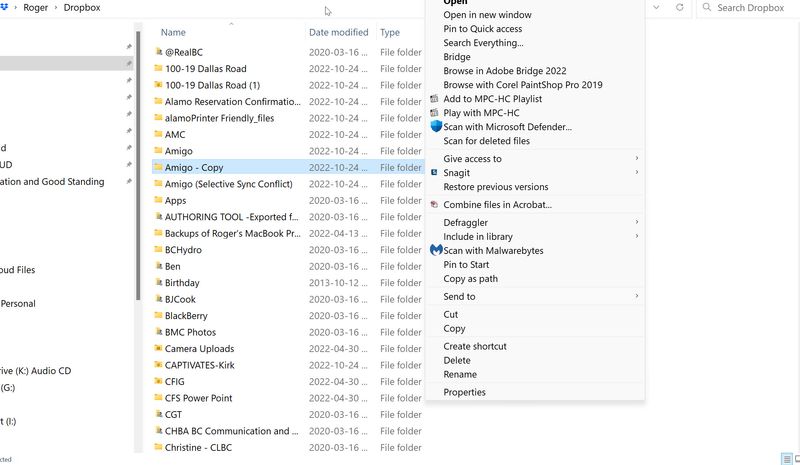The height and width of the screenshot is (465, 800).
Task: Click the Search Dropbox field
Action: tap(750, 8)
